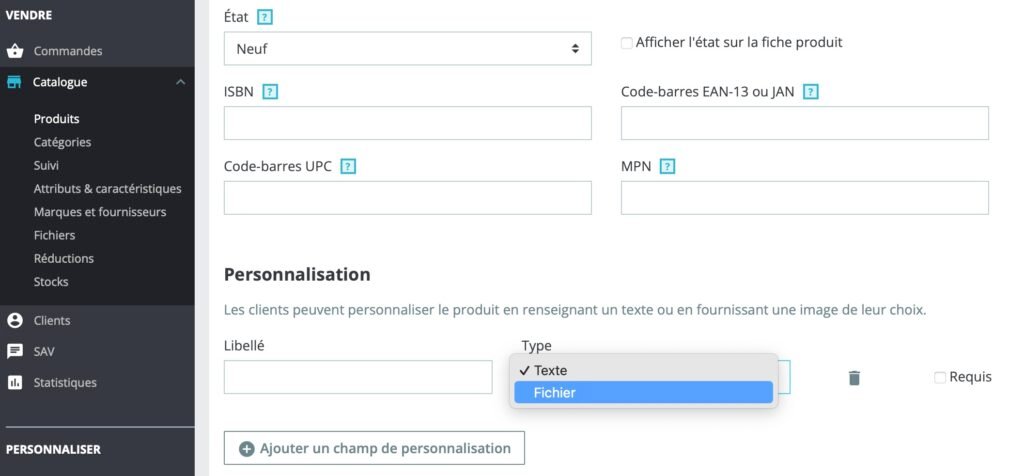The height and width of the screenshot is (476, 1024).
Task: Click the Catalogue store icon
Action: click(x=14, y=82)
